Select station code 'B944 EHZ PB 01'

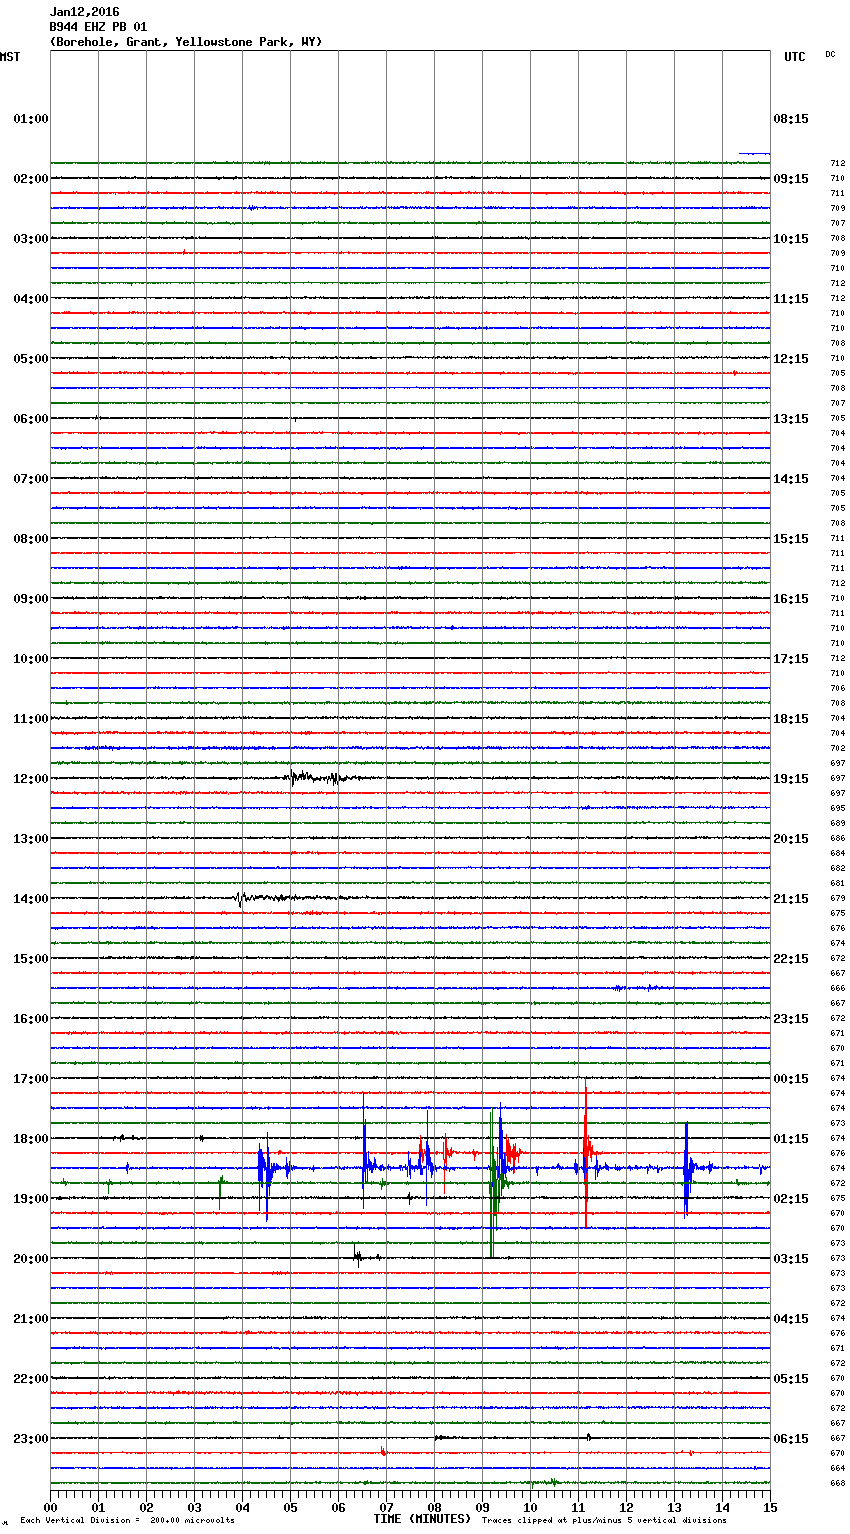coord(98,27)
